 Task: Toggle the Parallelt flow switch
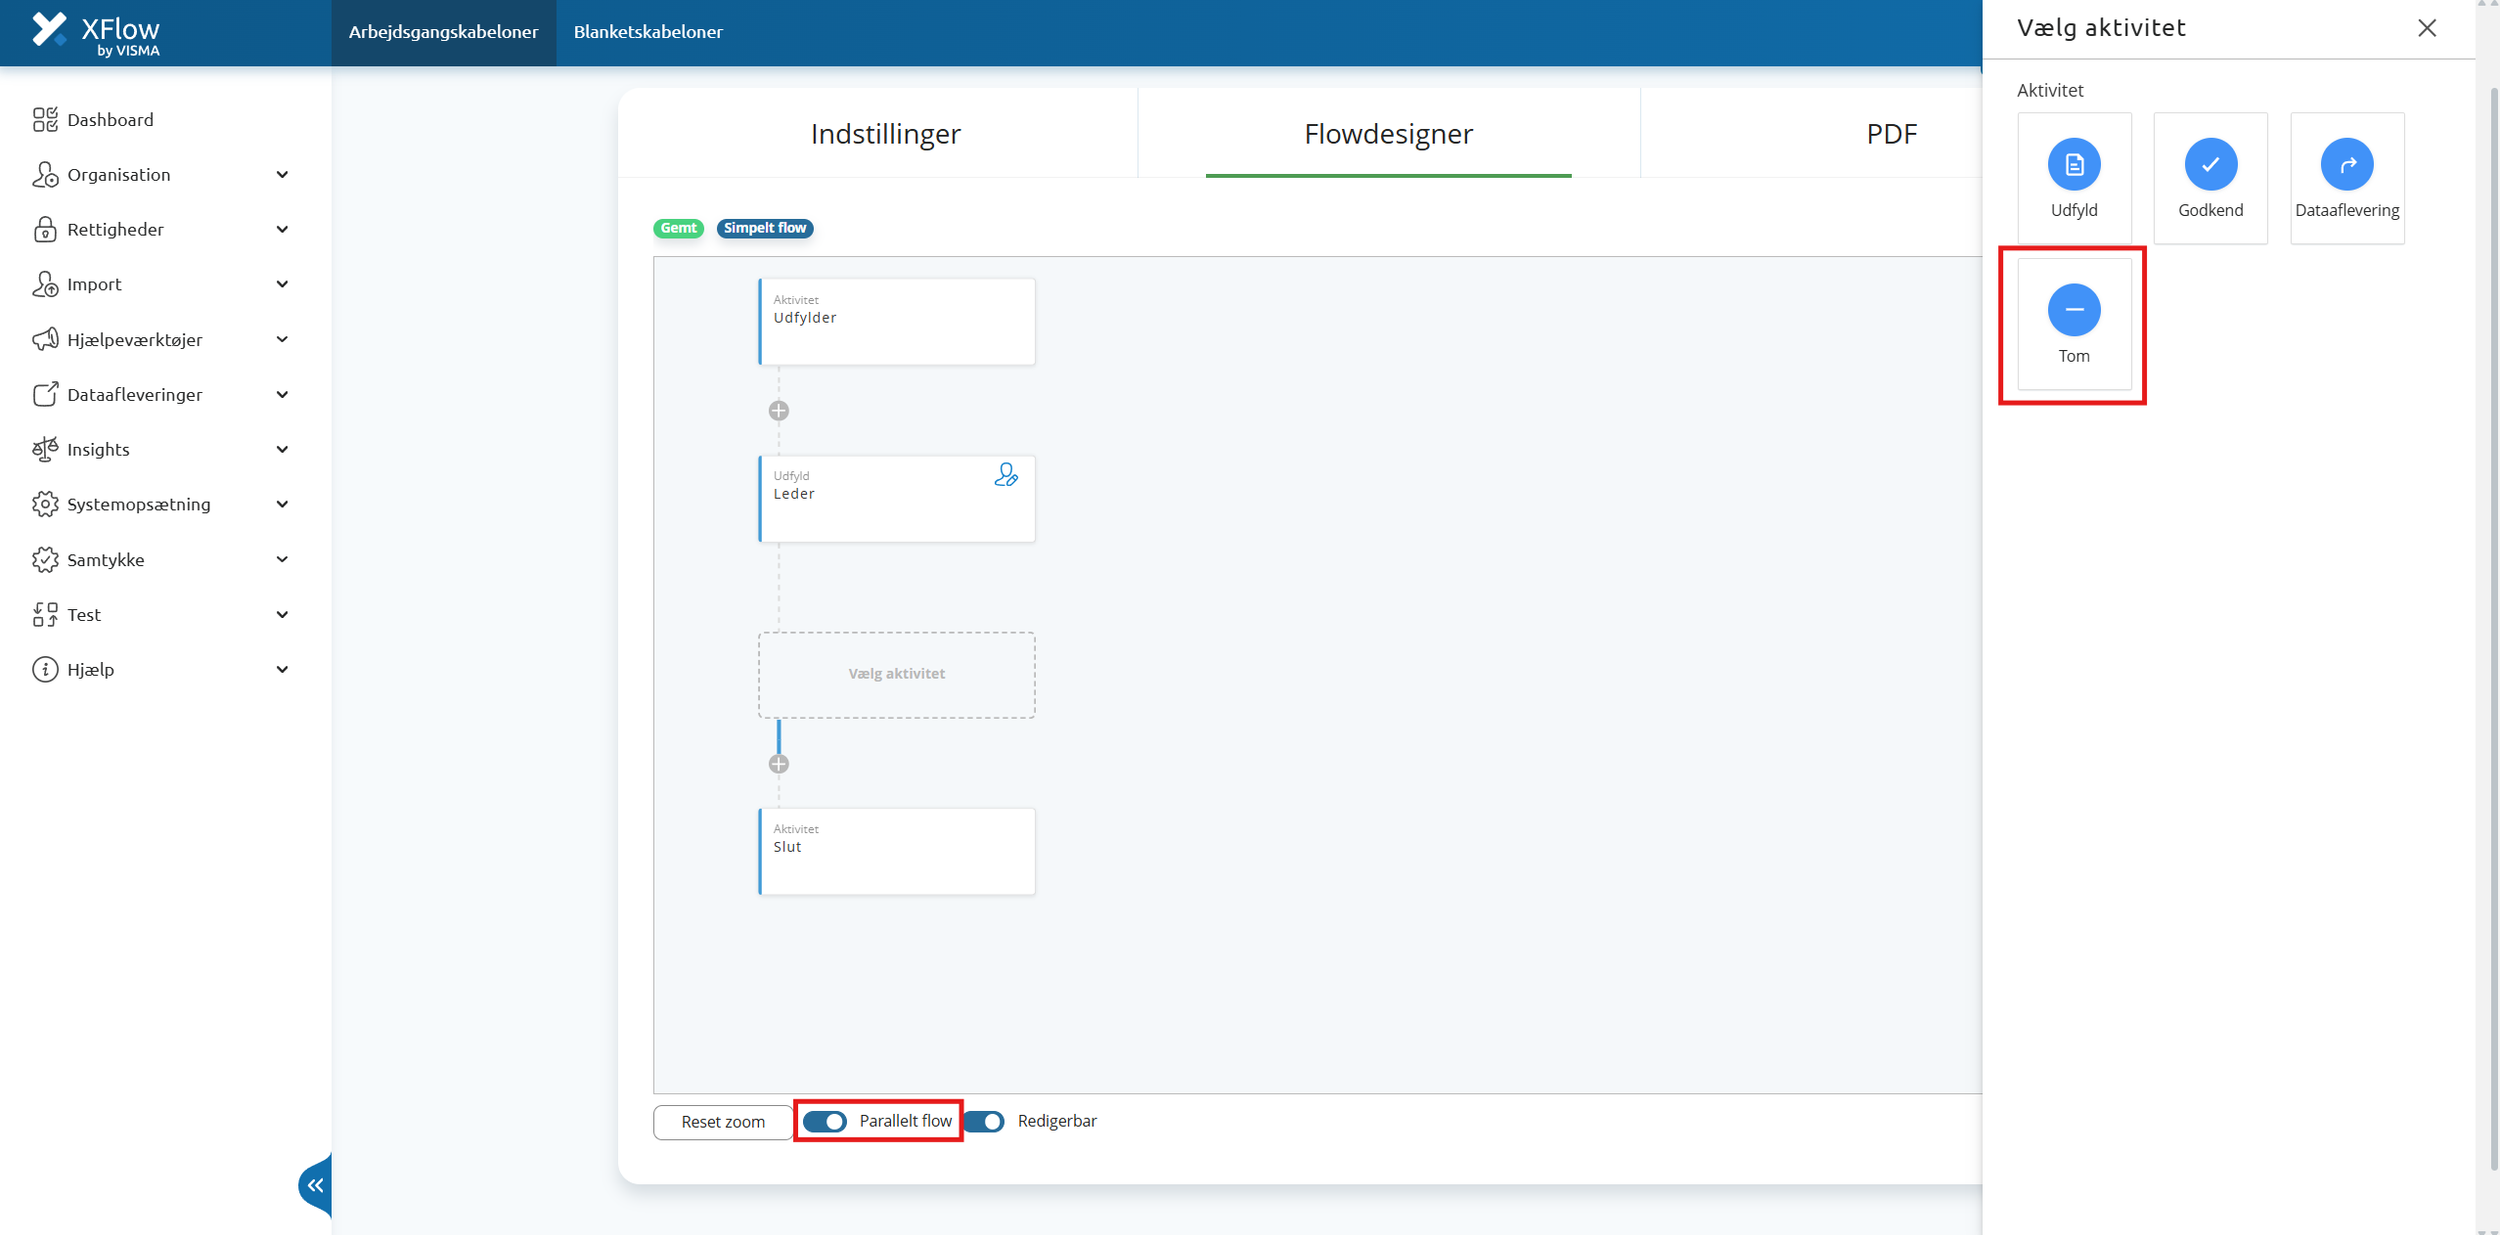click(x=826, y=1121)
